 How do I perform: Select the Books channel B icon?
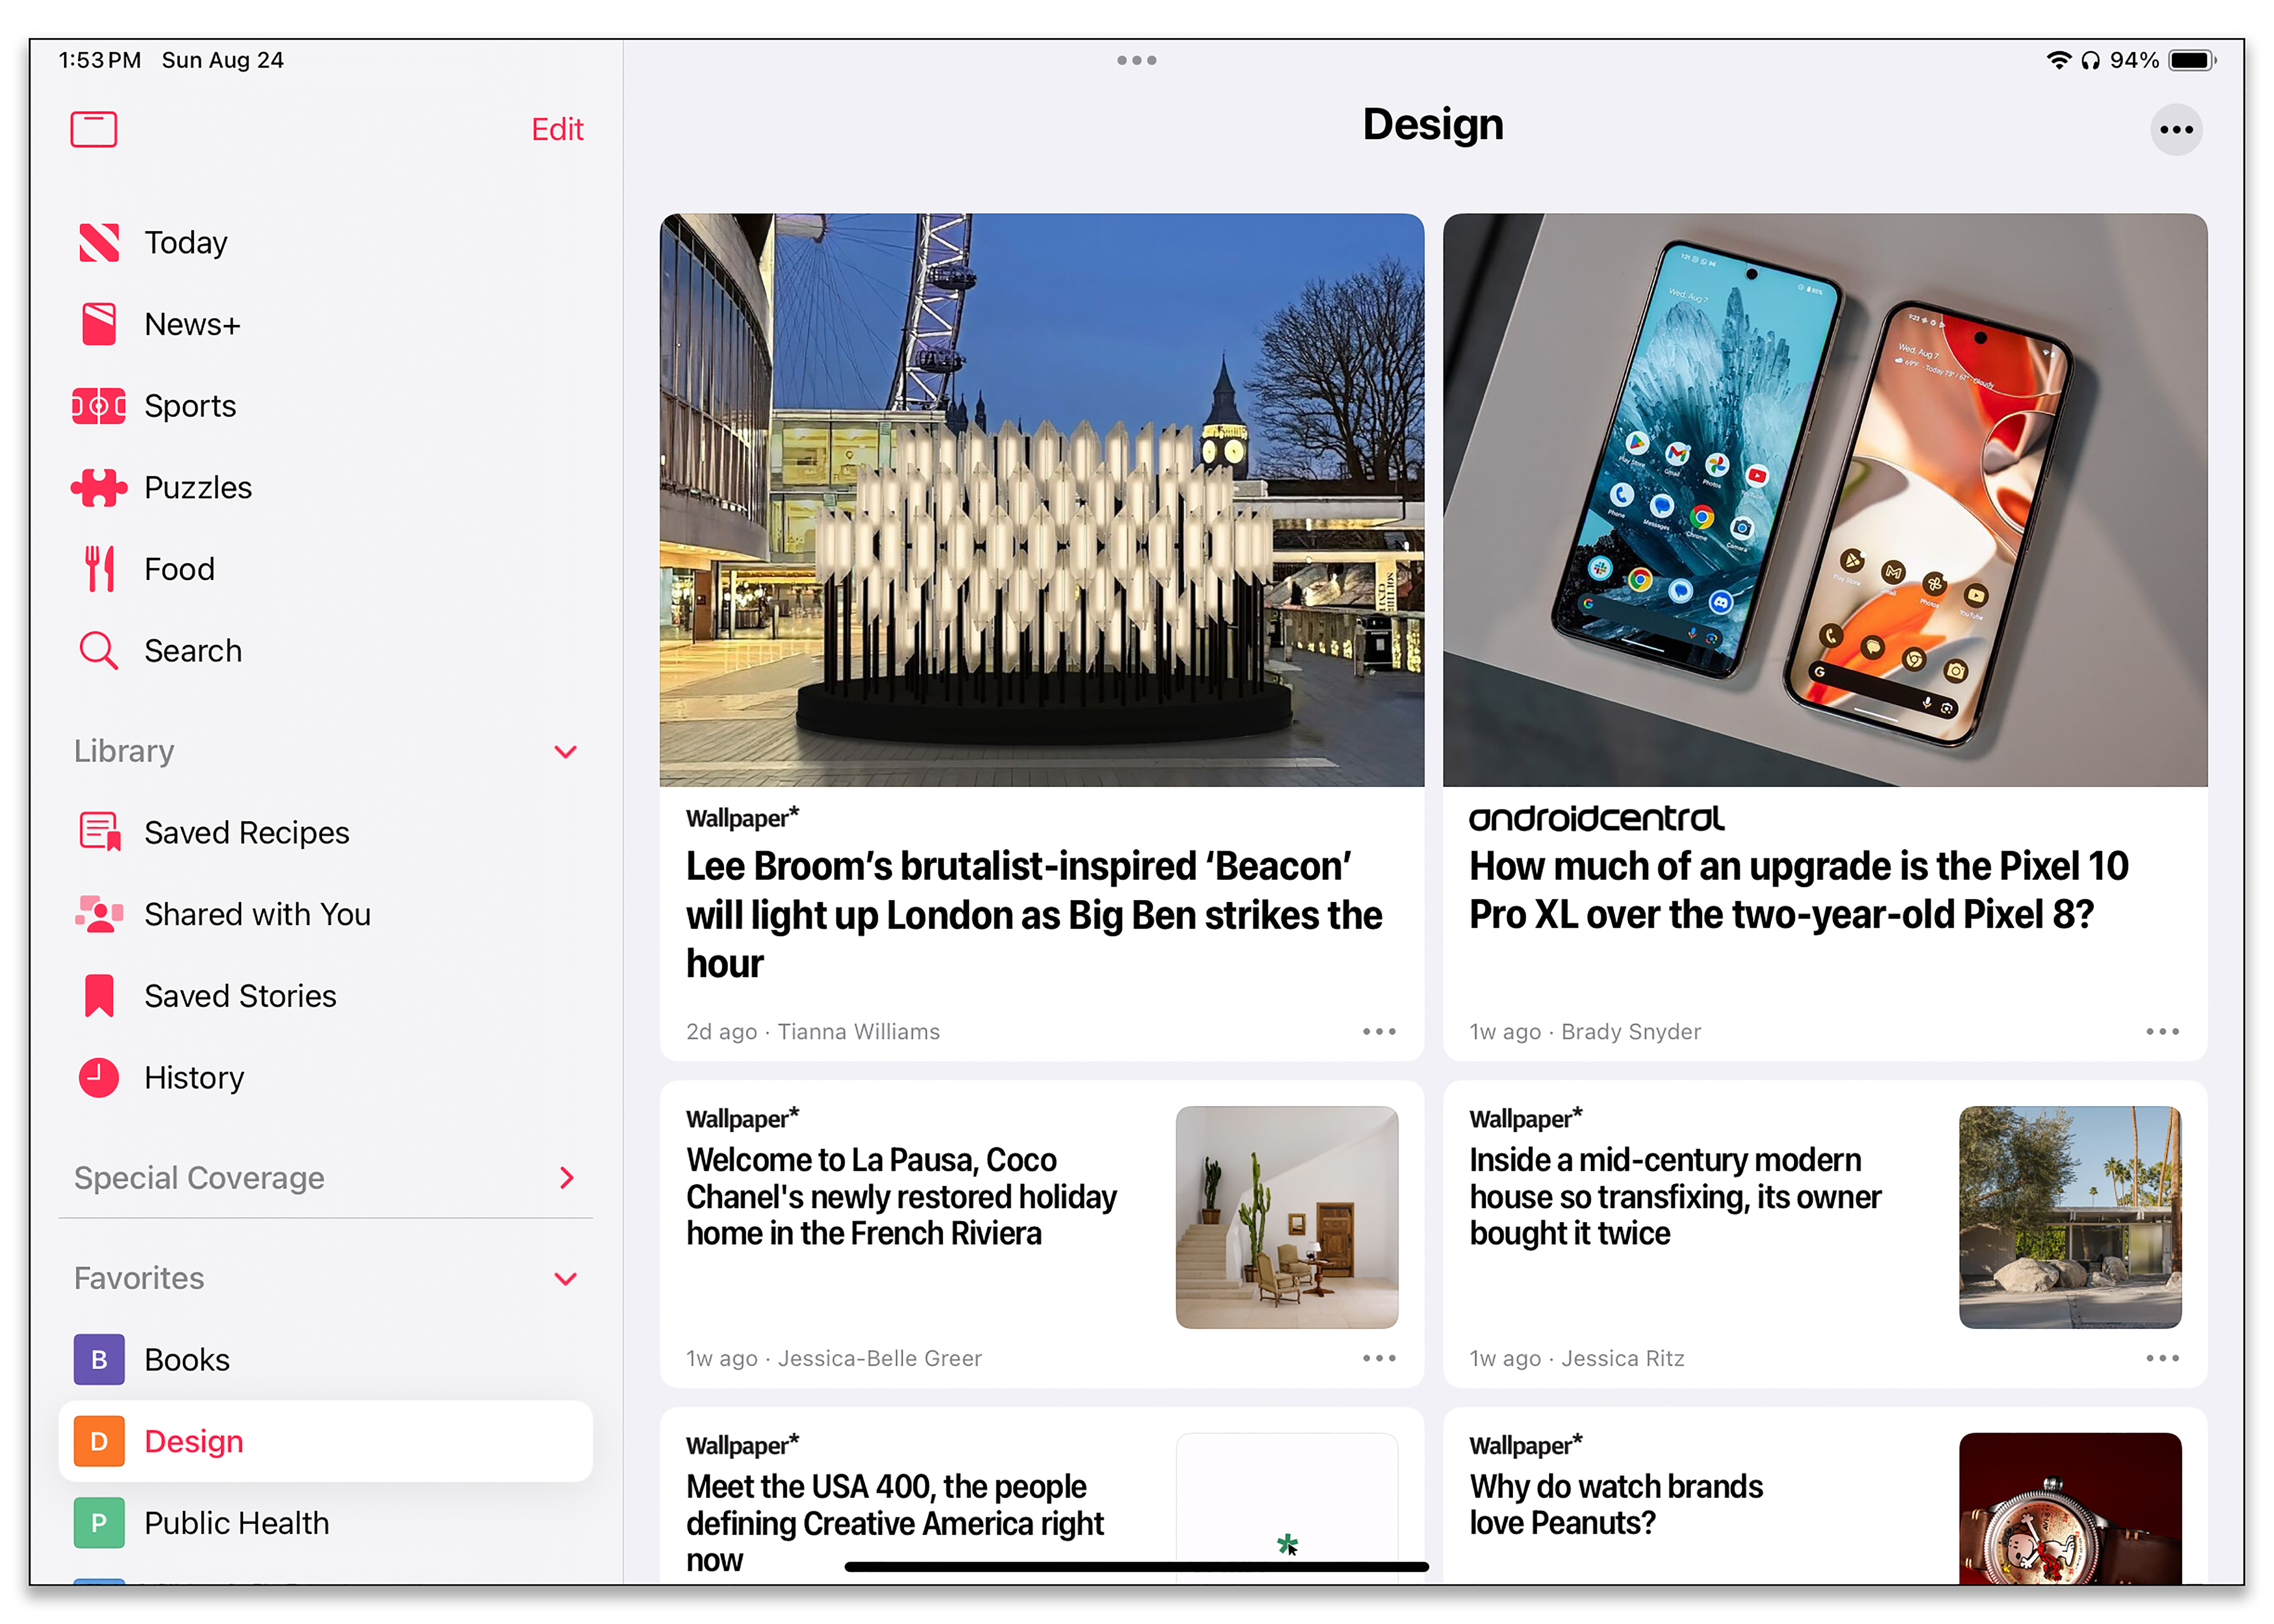[x=99, y=1360]
